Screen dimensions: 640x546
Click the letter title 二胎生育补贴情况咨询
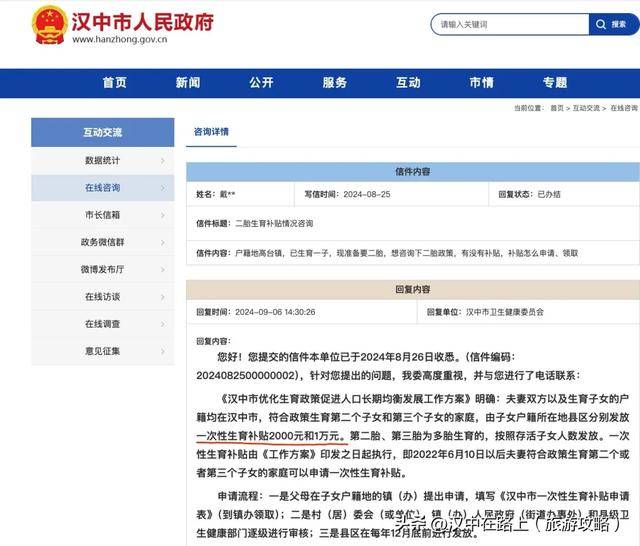point(274,224)
